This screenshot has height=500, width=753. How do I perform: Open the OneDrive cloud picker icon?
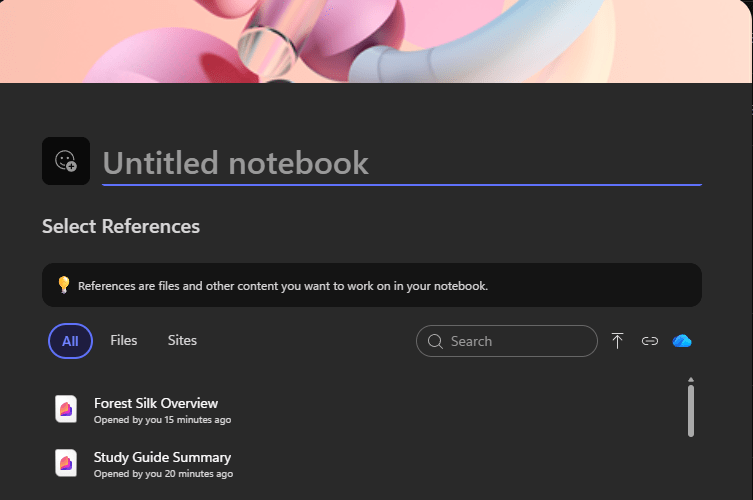tap(681, 341)
